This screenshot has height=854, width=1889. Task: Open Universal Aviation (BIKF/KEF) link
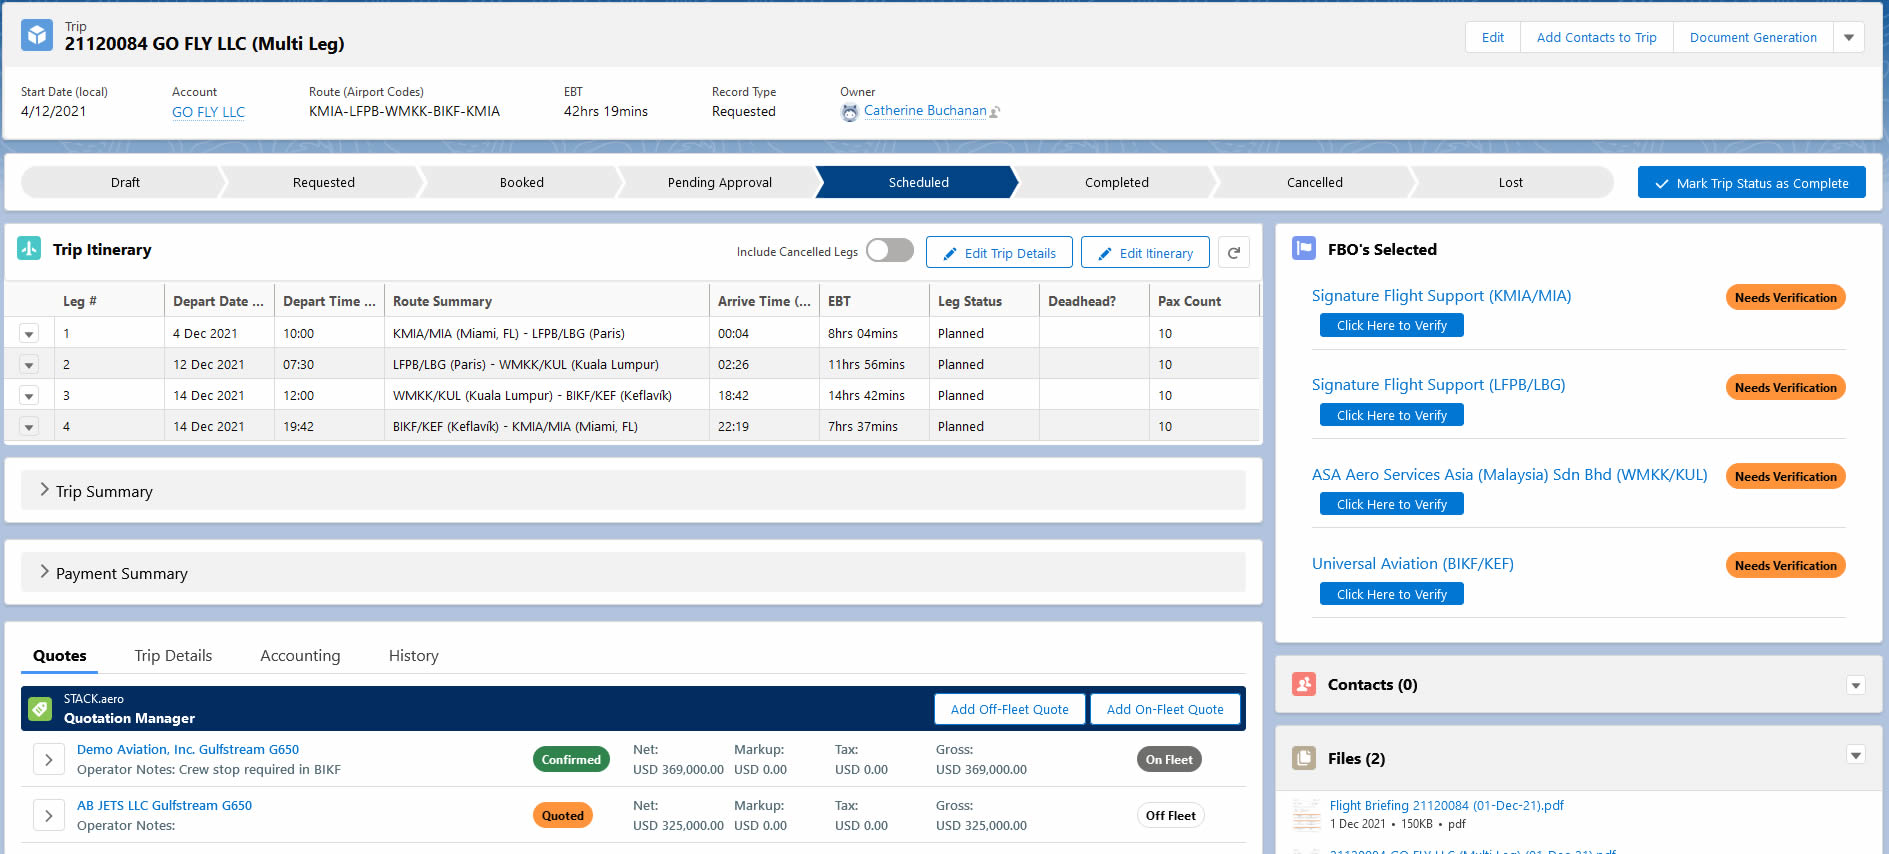pyautogui.click(x=1412, y=564)
